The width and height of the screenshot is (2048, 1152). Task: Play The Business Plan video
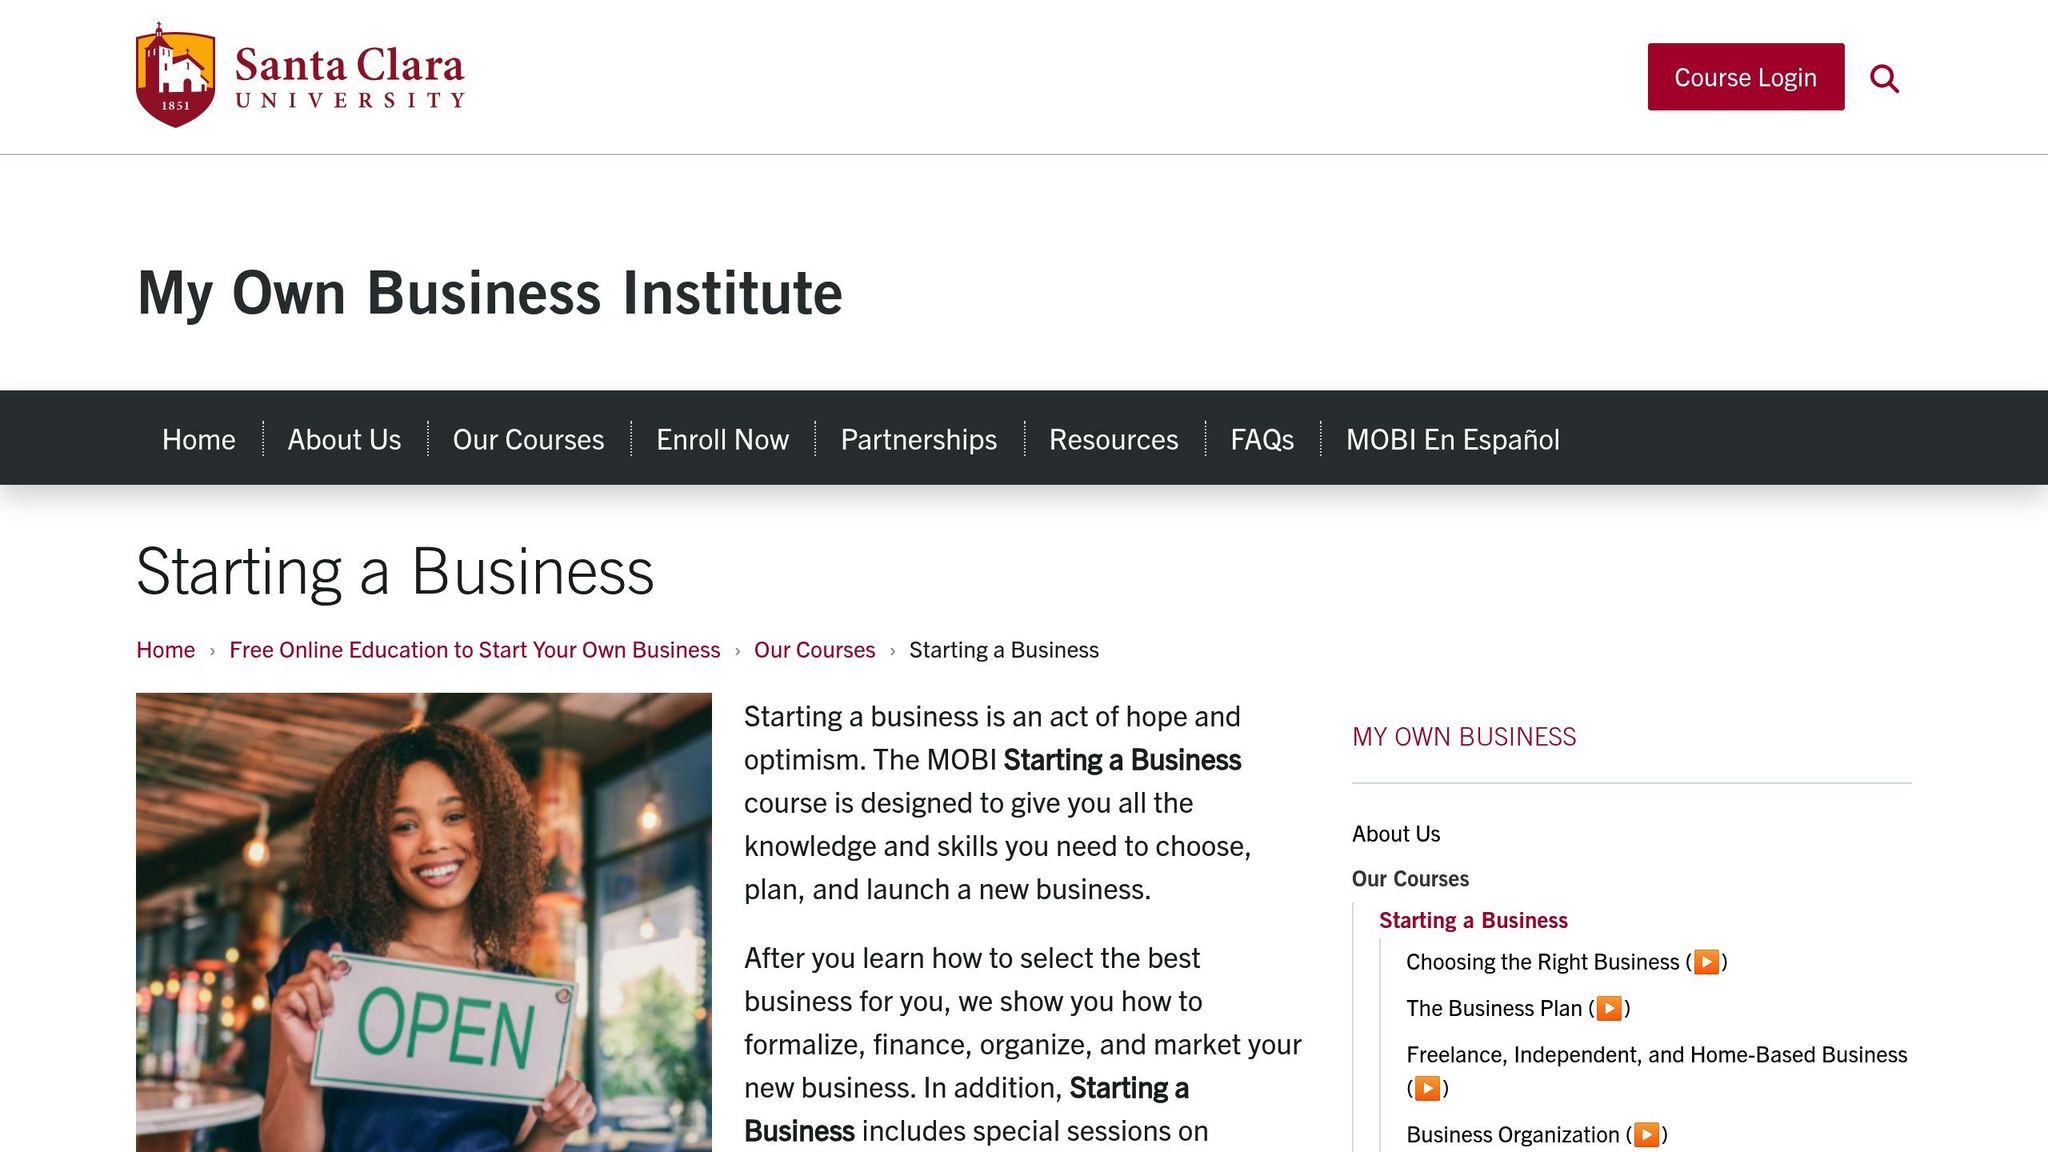pyautogui.click(x=1608, y=1009)
